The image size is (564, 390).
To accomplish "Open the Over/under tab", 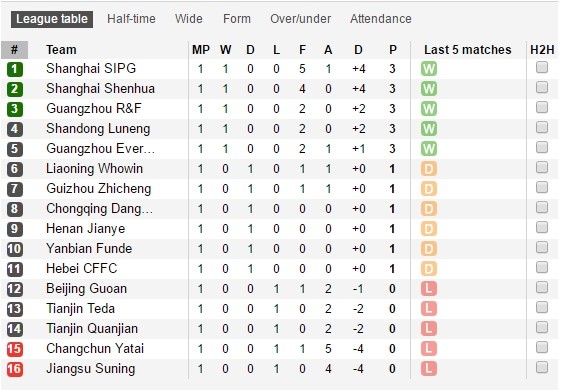I will (x=300, y=19).
